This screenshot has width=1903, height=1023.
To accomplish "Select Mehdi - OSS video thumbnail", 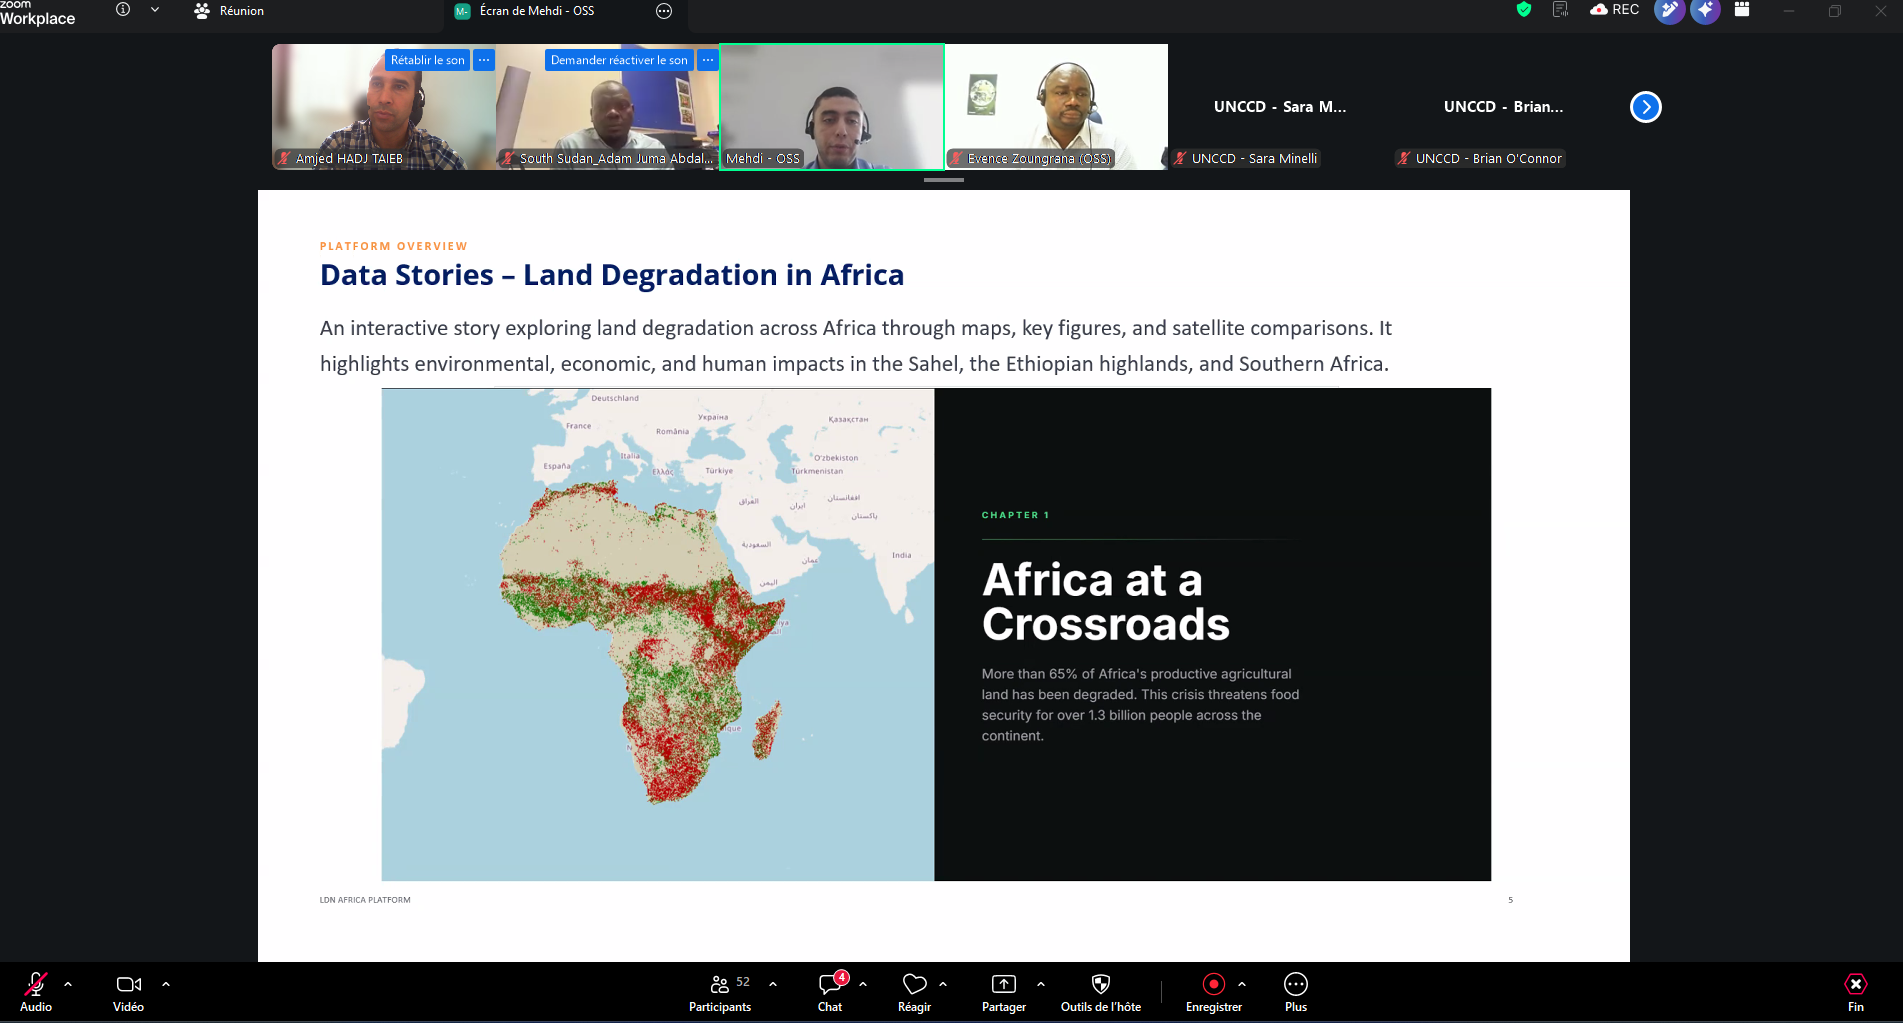I will click(x=832, y=107).
